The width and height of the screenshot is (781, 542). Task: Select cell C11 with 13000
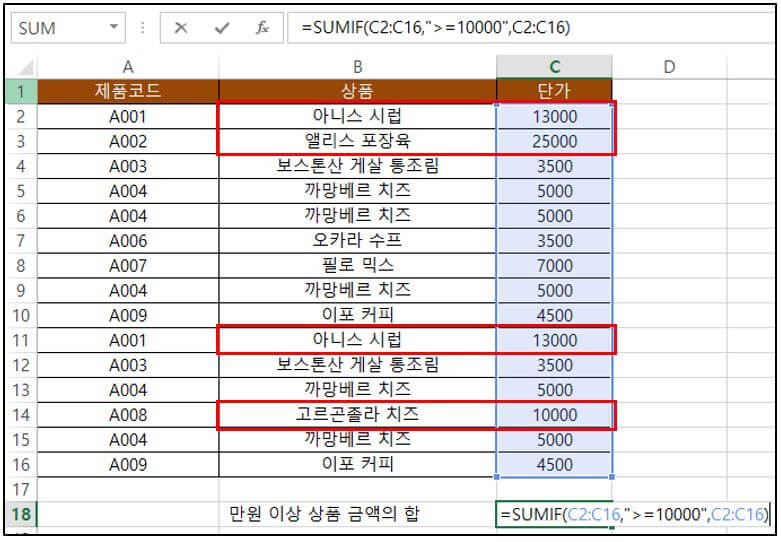[554, 340]
